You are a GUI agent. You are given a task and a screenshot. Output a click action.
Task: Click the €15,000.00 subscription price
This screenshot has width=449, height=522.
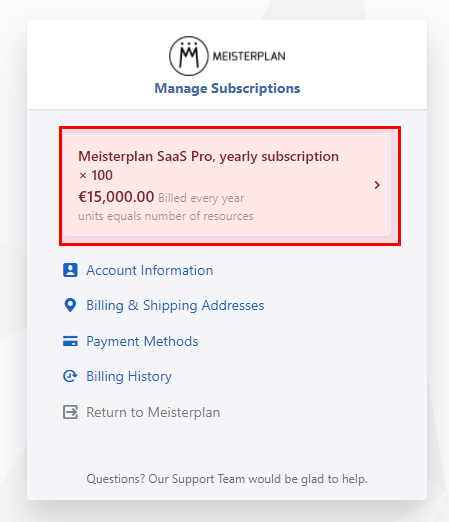(x=116, y=197)
